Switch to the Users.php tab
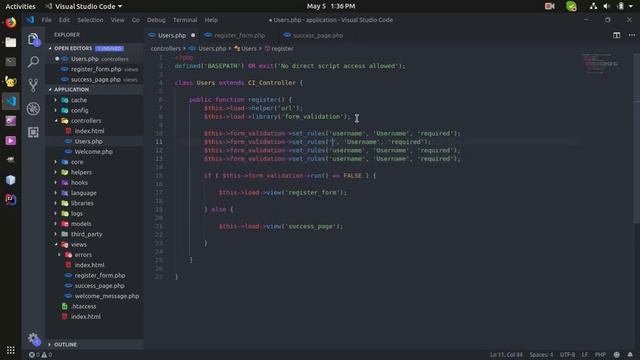The width and height of the screenshot is (640, 360). (x=172, y=36)
